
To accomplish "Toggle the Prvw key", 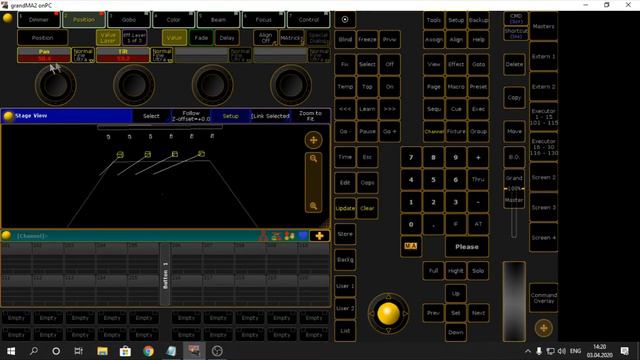I will pos(389,40).
